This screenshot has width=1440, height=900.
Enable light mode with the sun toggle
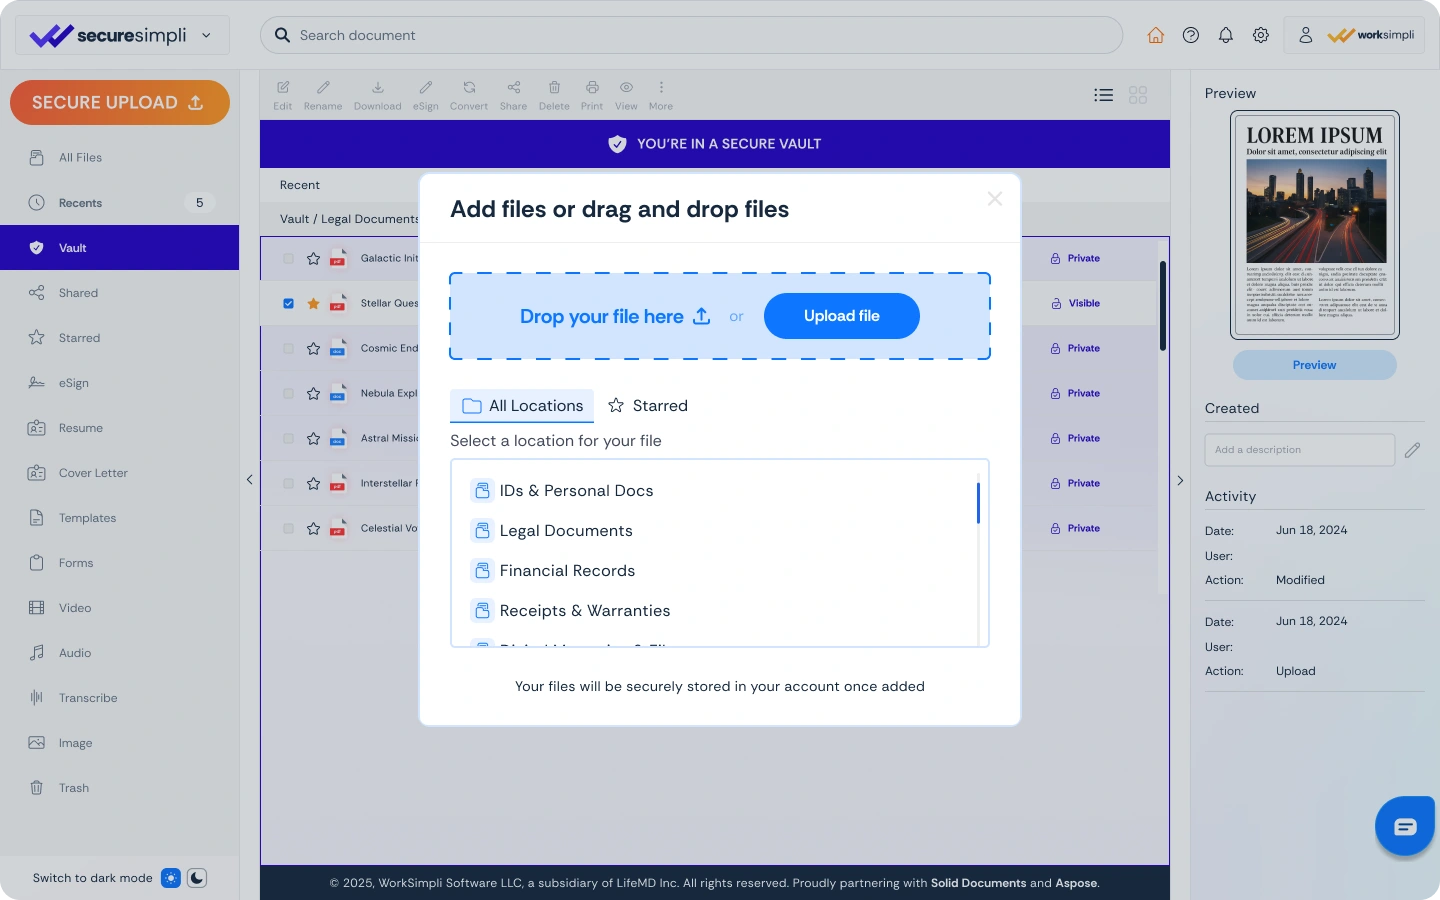pos(171,878)
